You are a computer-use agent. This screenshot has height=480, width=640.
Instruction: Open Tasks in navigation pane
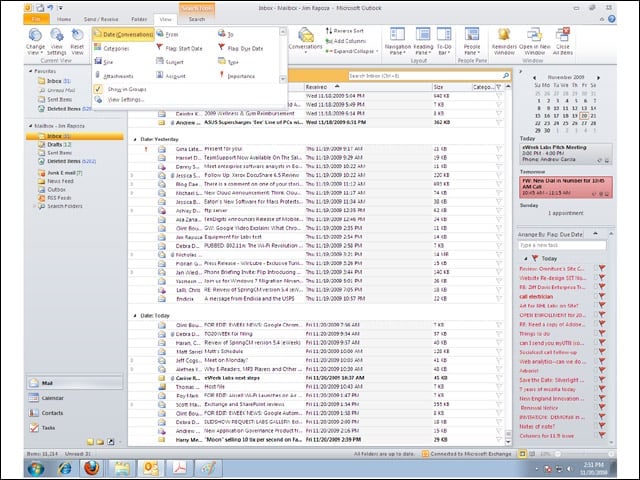point(75,427)
